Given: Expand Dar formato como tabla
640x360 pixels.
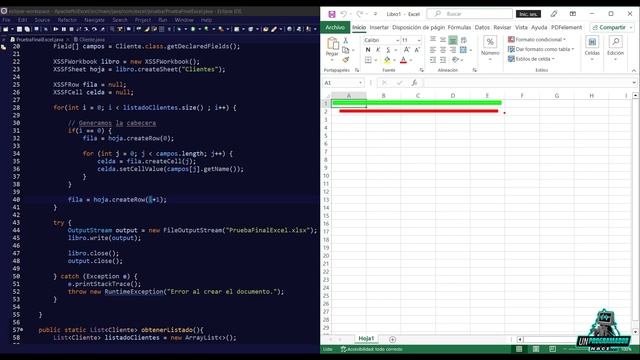Looking at the screenshot, I should pyautogui.click(x=541, y=49).
